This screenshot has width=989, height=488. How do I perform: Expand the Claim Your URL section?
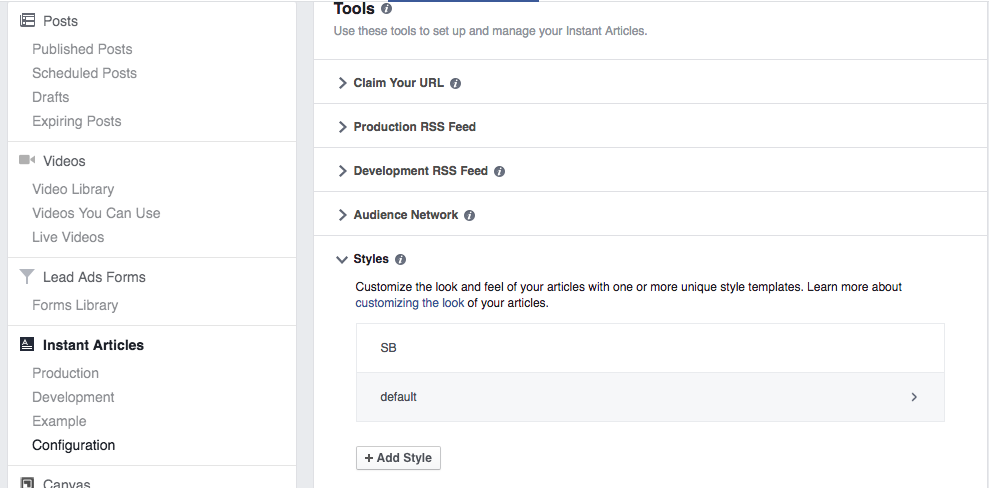[x=342, y=83]
